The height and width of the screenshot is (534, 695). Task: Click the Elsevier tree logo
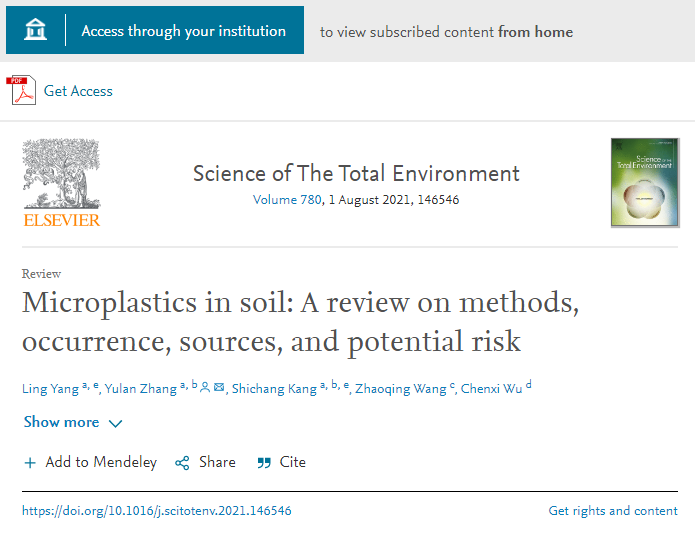(62, 182)
